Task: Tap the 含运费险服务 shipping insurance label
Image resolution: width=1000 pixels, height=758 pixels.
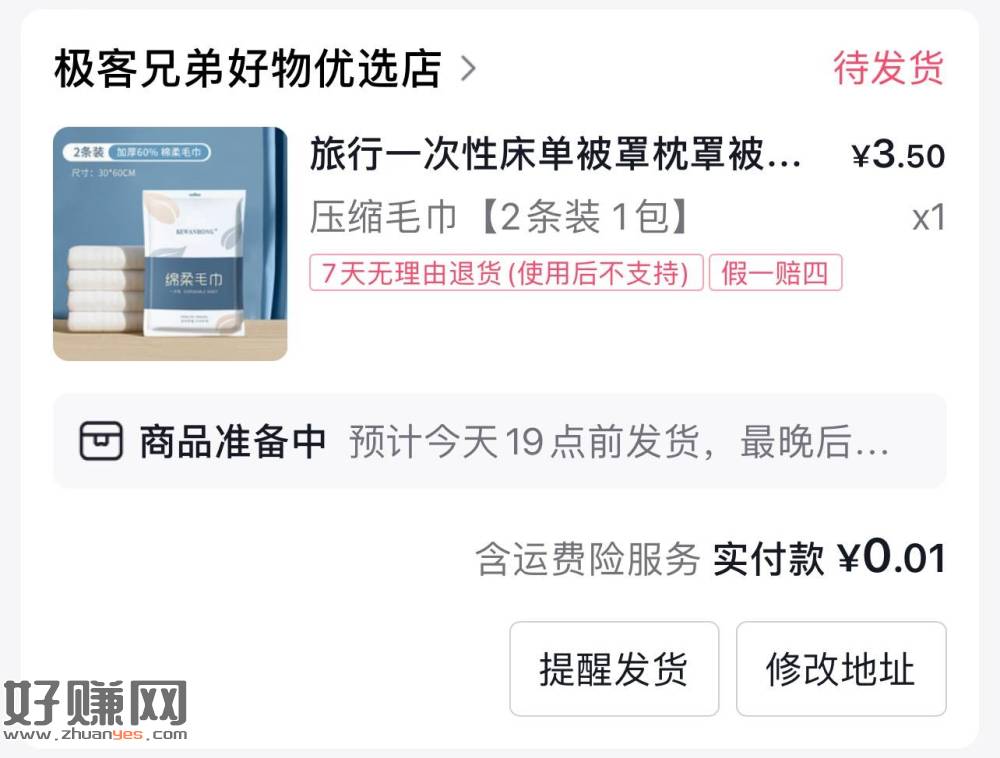Action: (x=587, y=560)
